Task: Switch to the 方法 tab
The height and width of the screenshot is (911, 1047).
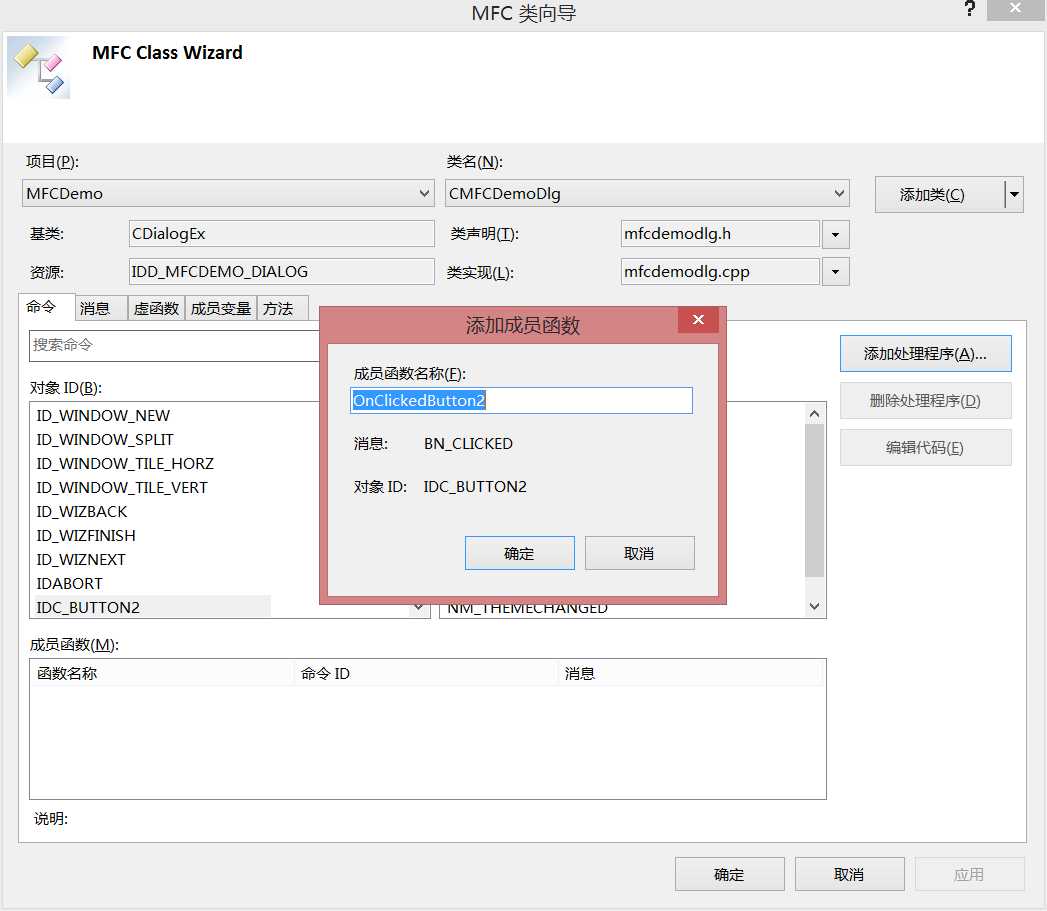Action: coord(282,309)
